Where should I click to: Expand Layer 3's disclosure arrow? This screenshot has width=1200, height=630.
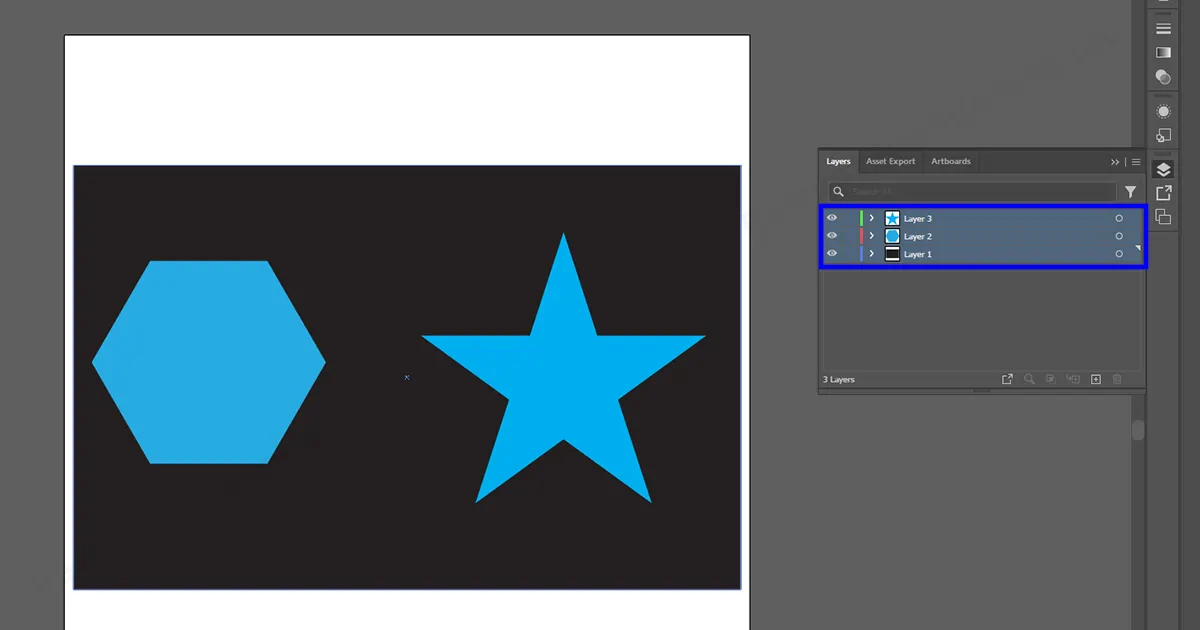tap(872, 217)
